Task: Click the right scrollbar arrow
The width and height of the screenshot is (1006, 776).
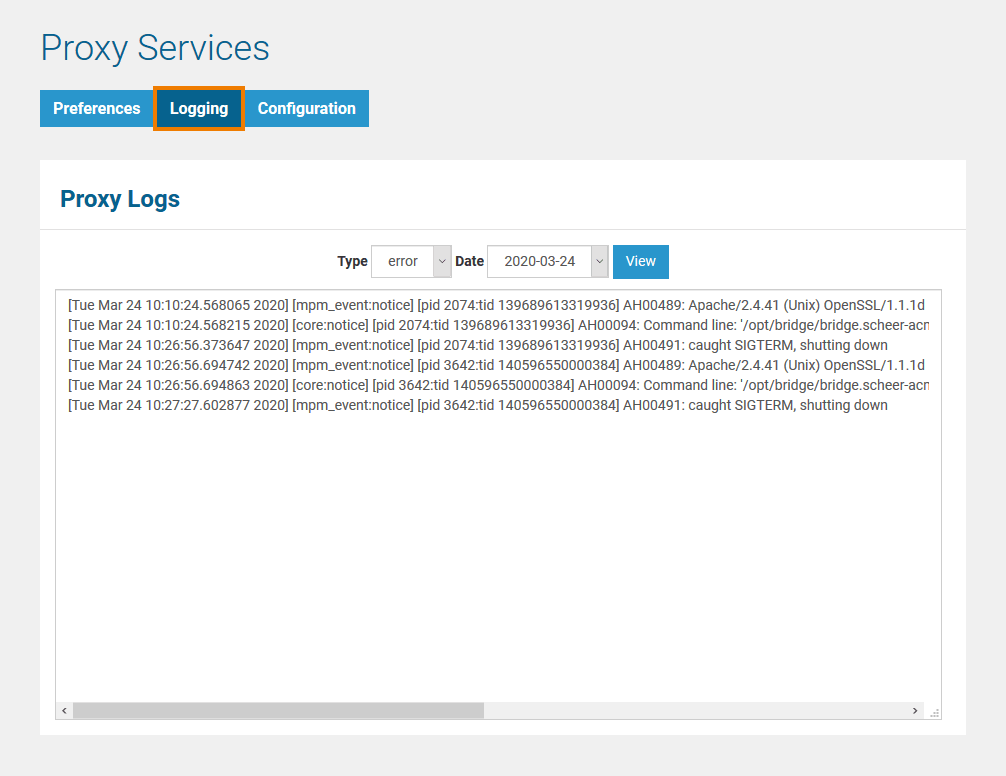Action: [915, 710]
